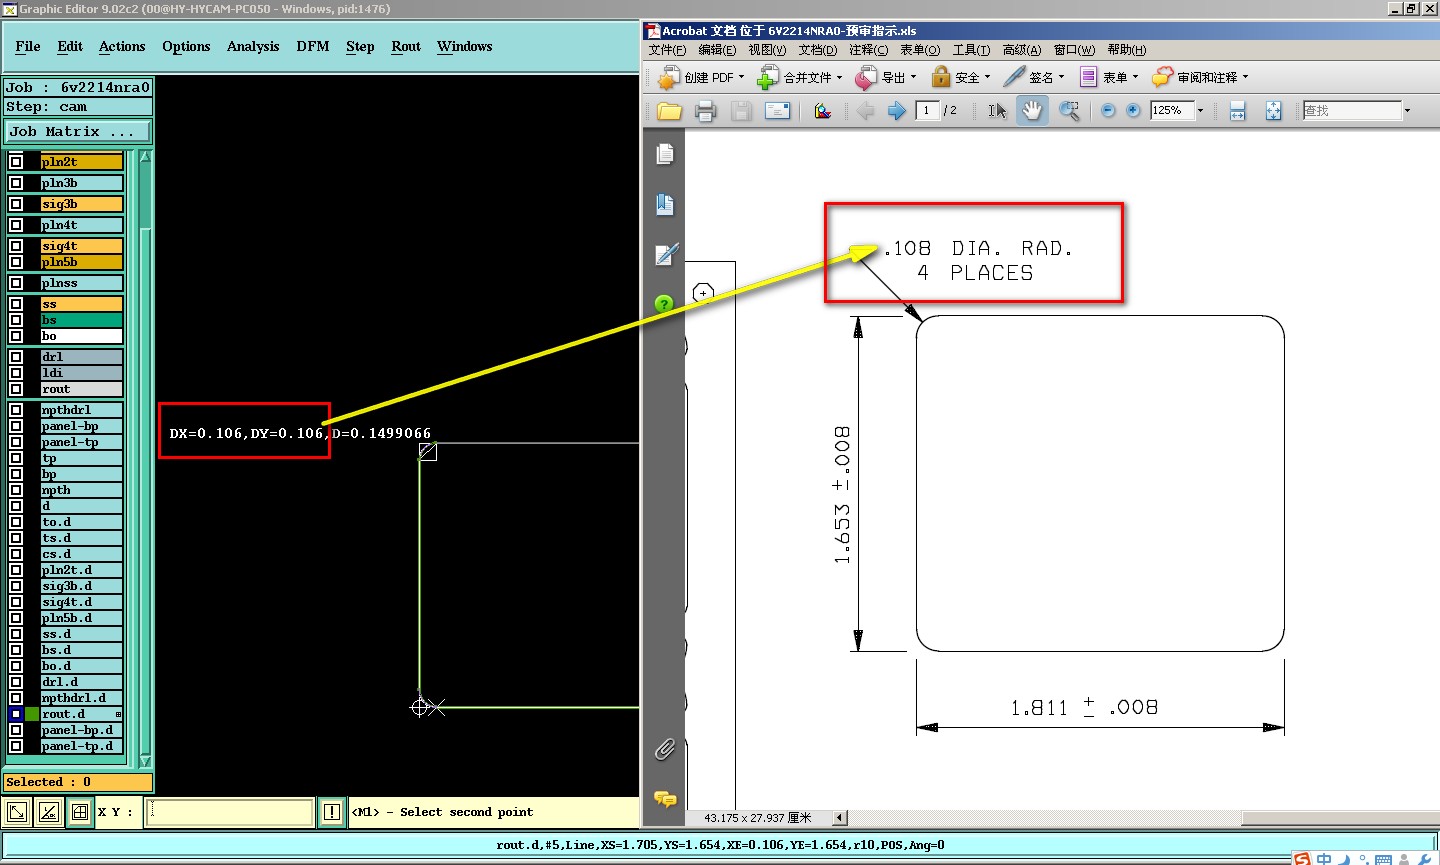The height and width of the screenshot is (865, 1440).
Task: Open the Pages panel in Acrobat sidebar
Action: click(665, 154)
